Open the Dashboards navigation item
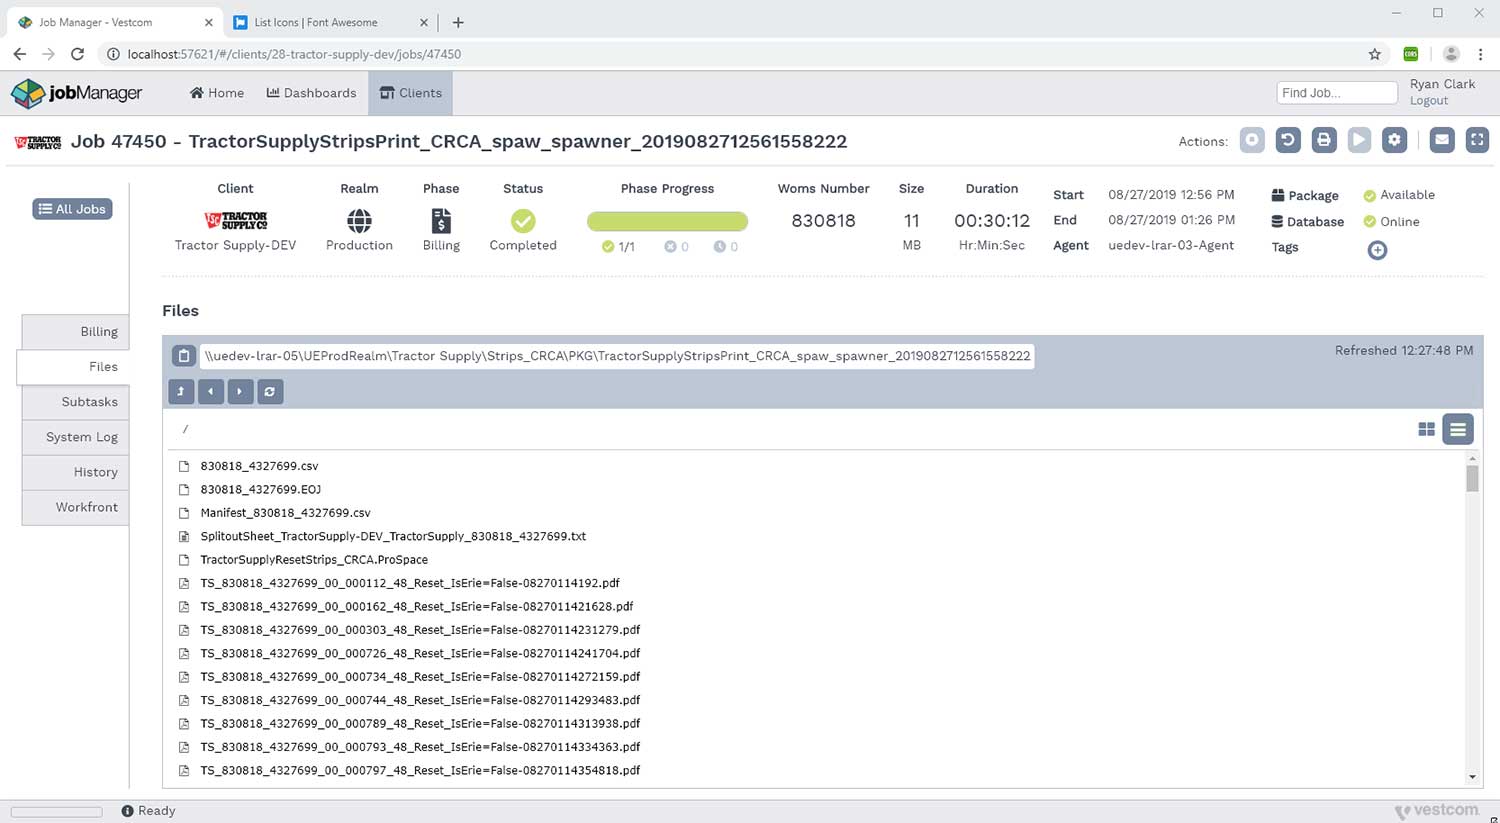1500x823 pixels. point(311,93)
